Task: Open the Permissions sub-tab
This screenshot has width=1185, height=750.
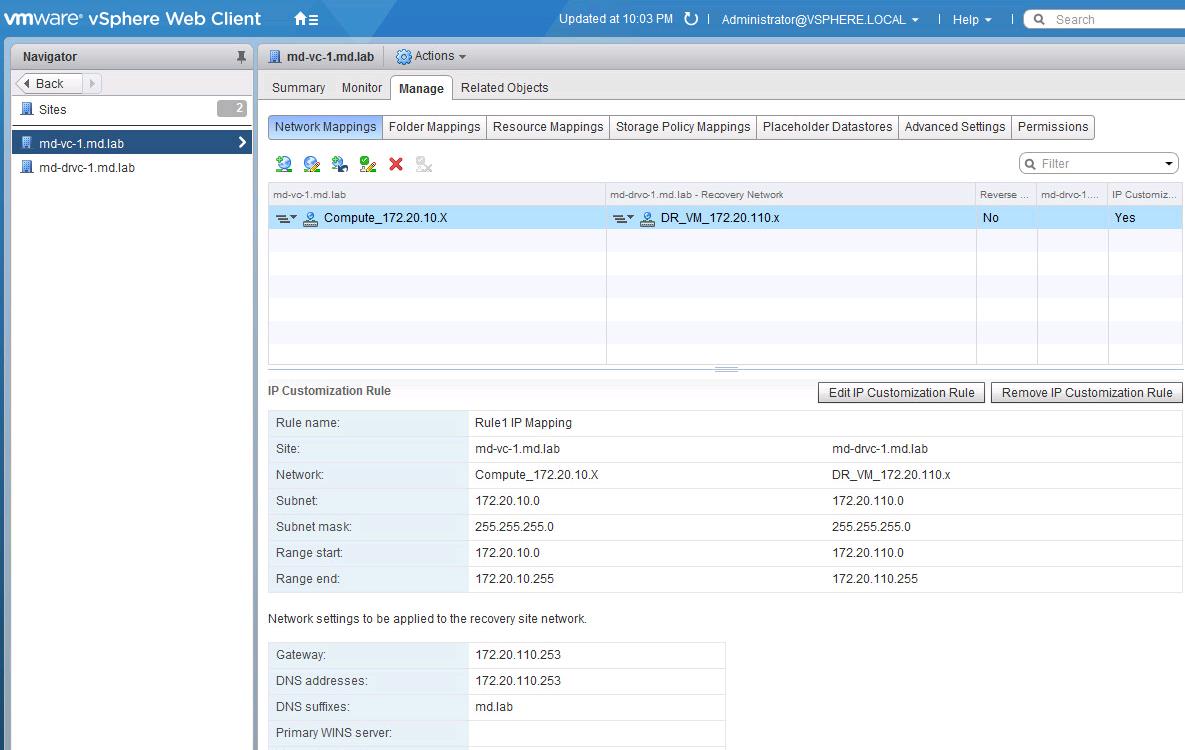Action: (1053, 127)
